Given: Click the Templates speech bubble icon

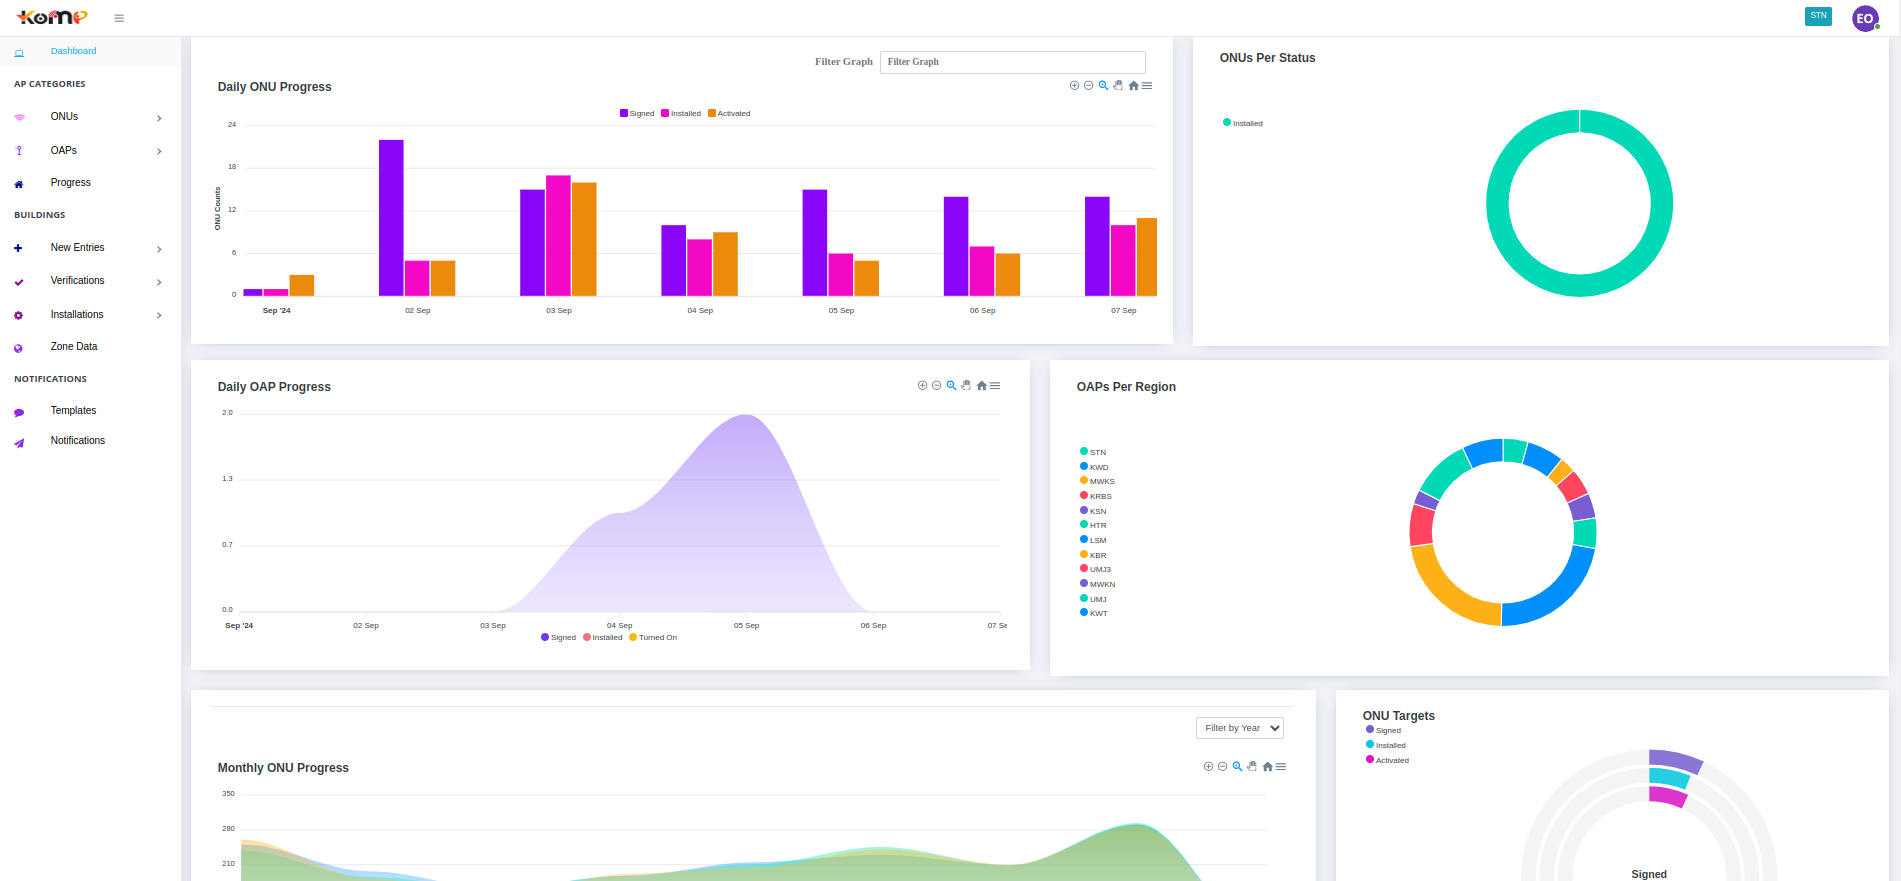Looking at the screenshot, I should (x=19, y=412).
